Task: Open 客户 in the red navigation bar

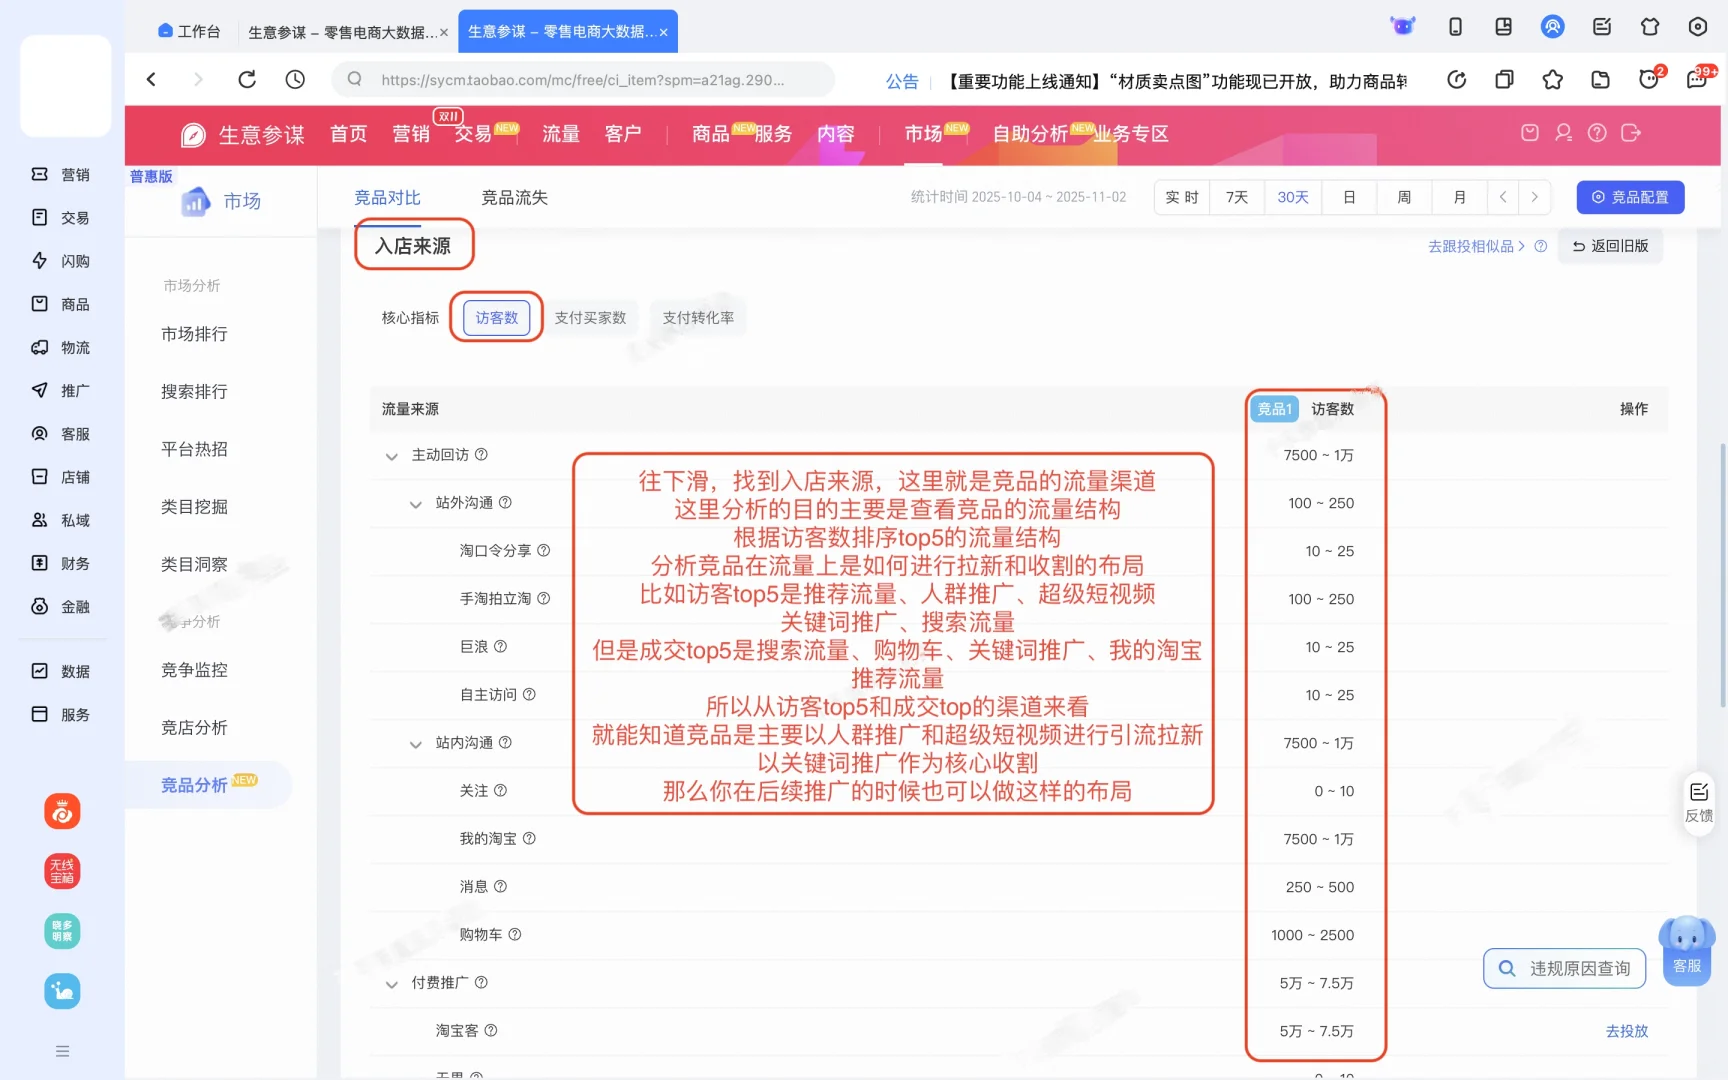Action: point(623,134)
